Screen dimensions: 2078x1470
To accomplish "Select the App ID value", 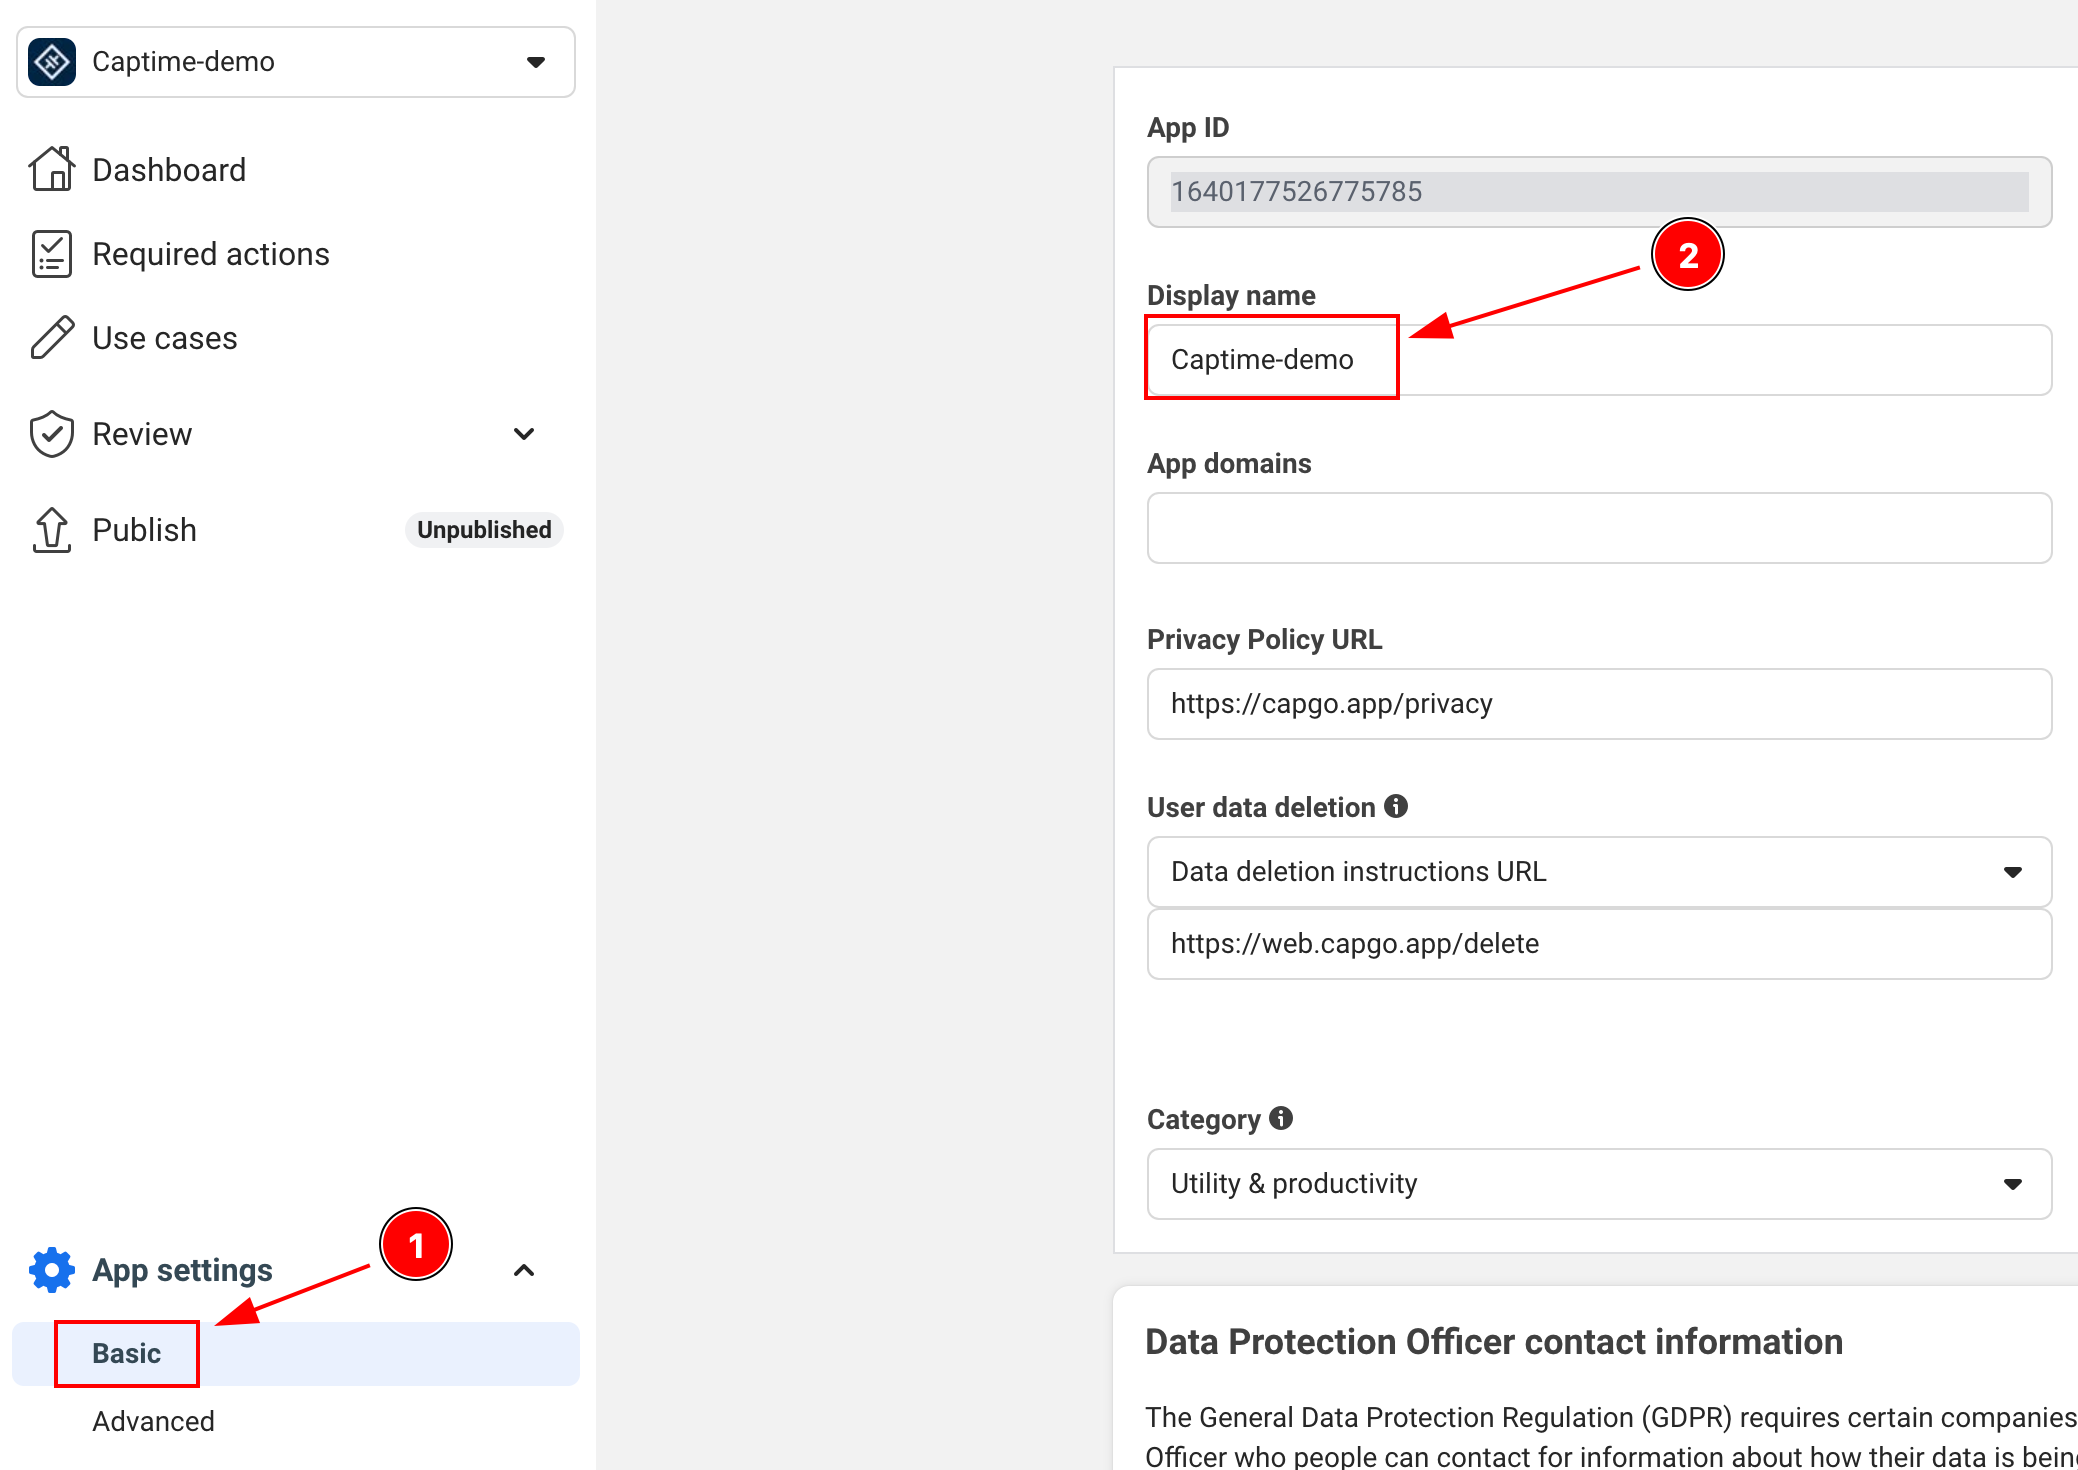I will coord(1297,191).
